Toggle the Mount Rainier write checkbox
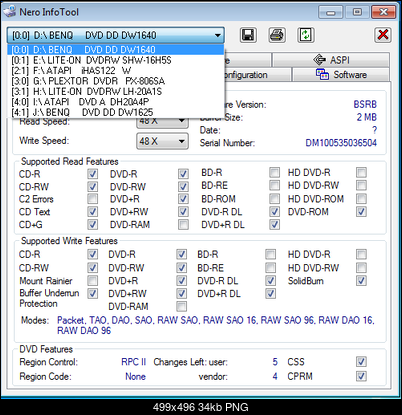Screen dimensions: 402x415 tap(92, 281)
